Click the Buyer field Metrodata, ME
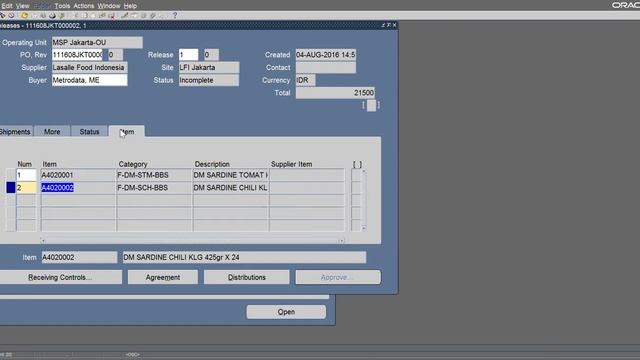Screen dimensions: 640x360 (x=89, y=80)
